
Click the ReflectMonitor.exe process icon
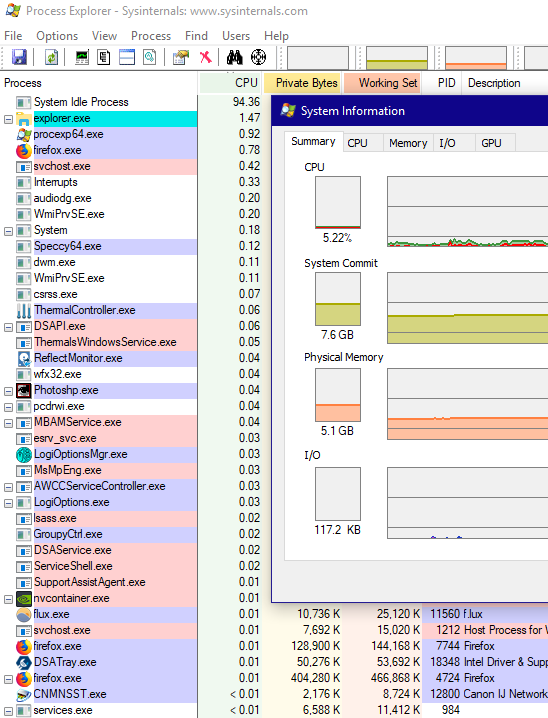(23, 359)
